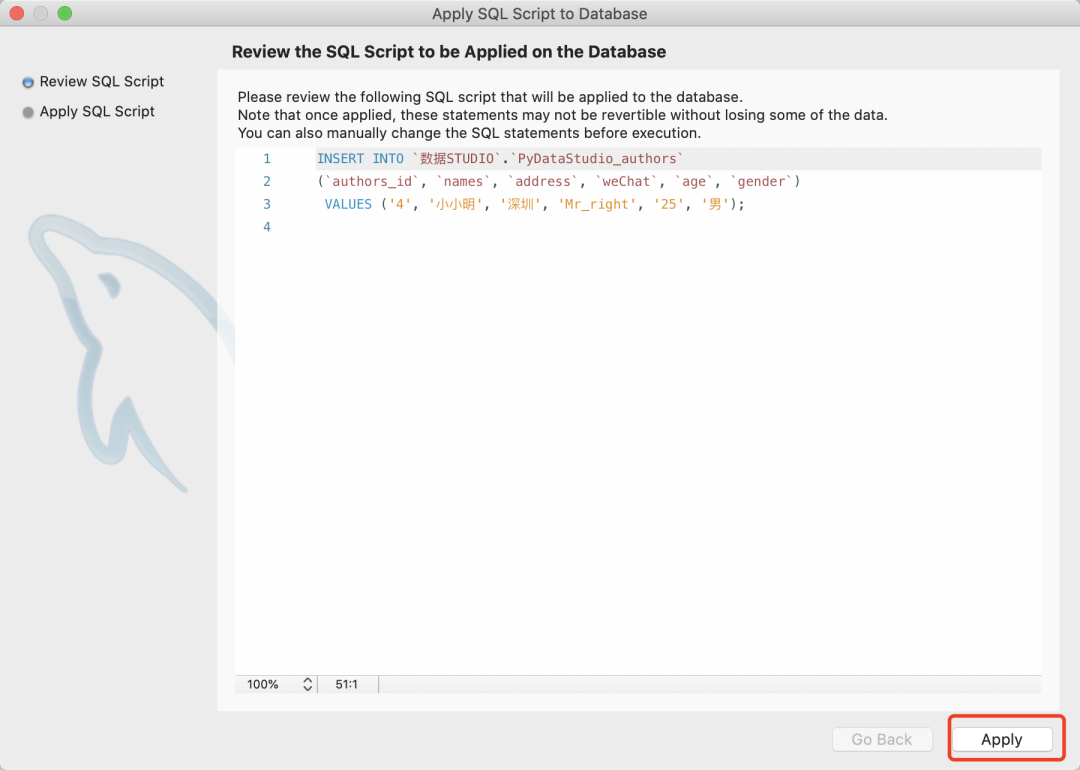The width and height of the screenshot is (1080, 770).
Task: Click the `PyDataStudio_authors` table name
Action: tap(596, 158)
